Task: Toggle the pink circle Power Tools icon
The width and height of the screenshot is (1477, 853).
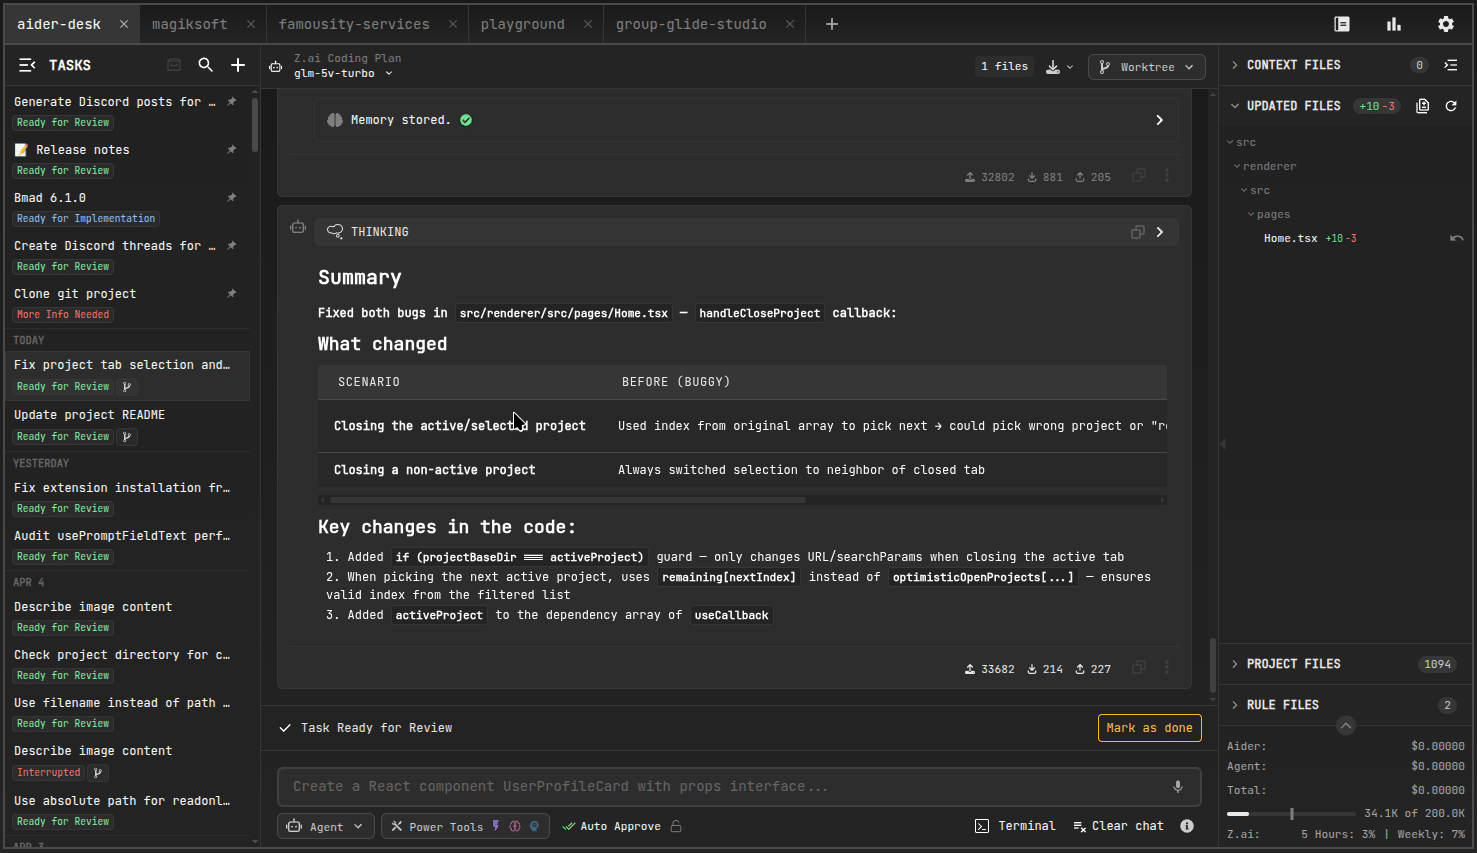Action: click(515, 826)
